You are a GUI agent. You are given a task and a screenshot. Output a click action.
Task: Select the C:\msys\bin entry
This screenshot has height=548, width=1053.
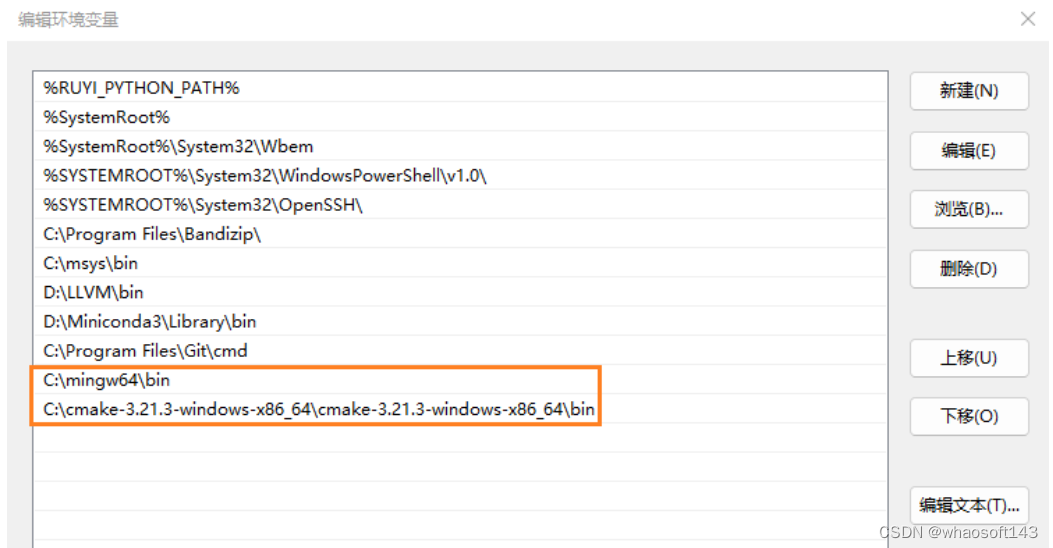460,263
